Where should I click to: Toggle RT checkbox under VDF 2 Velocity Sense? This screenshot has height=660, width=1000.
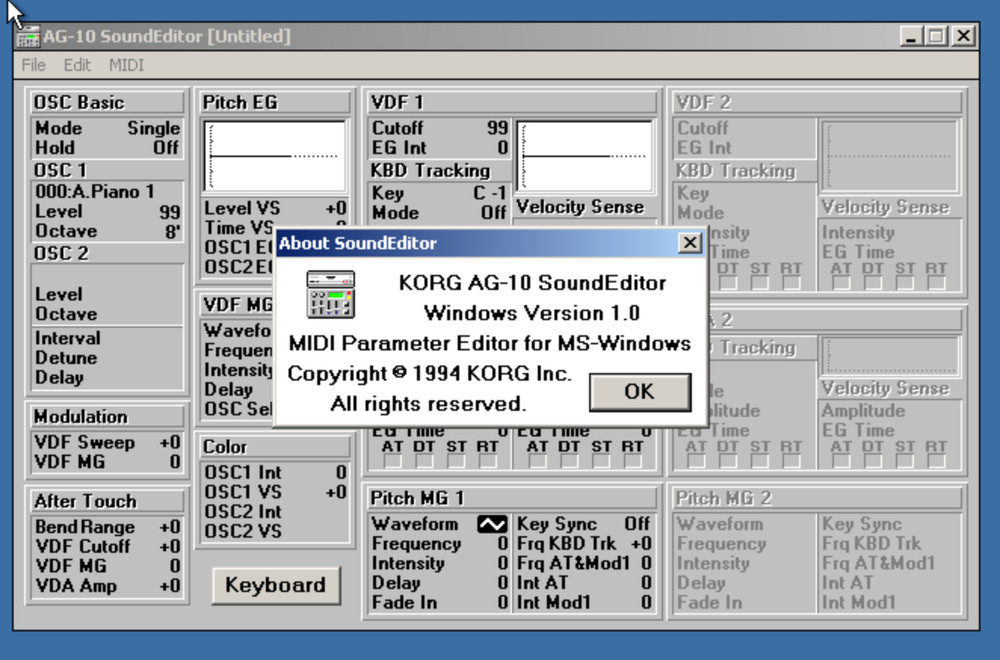935,284
